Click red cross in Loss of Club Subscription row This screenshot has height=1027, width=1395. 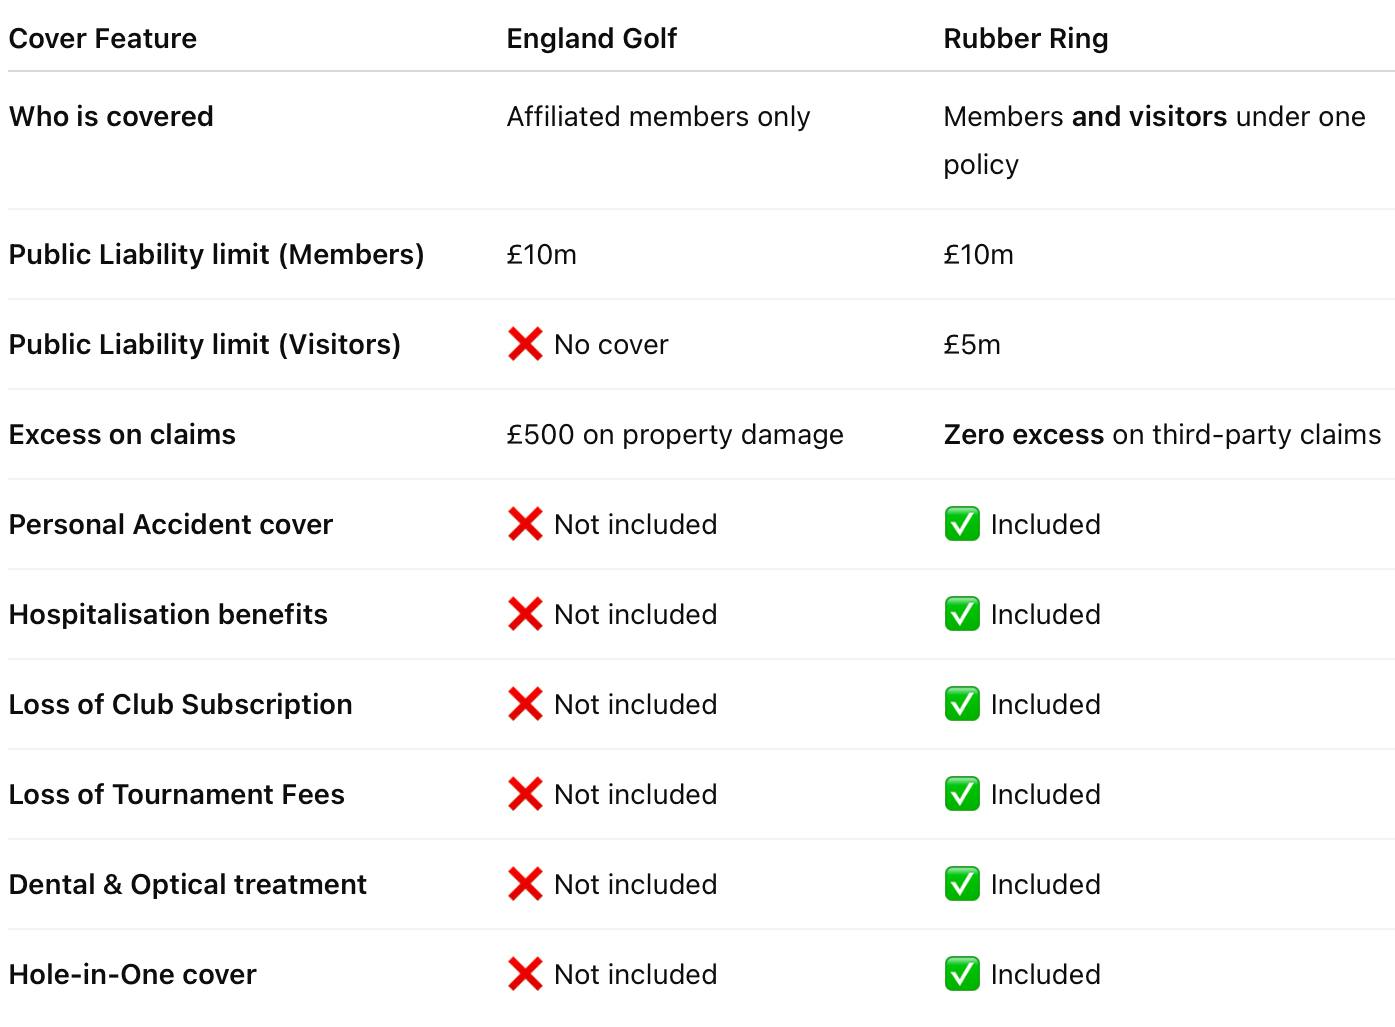[x=525, y=704]
